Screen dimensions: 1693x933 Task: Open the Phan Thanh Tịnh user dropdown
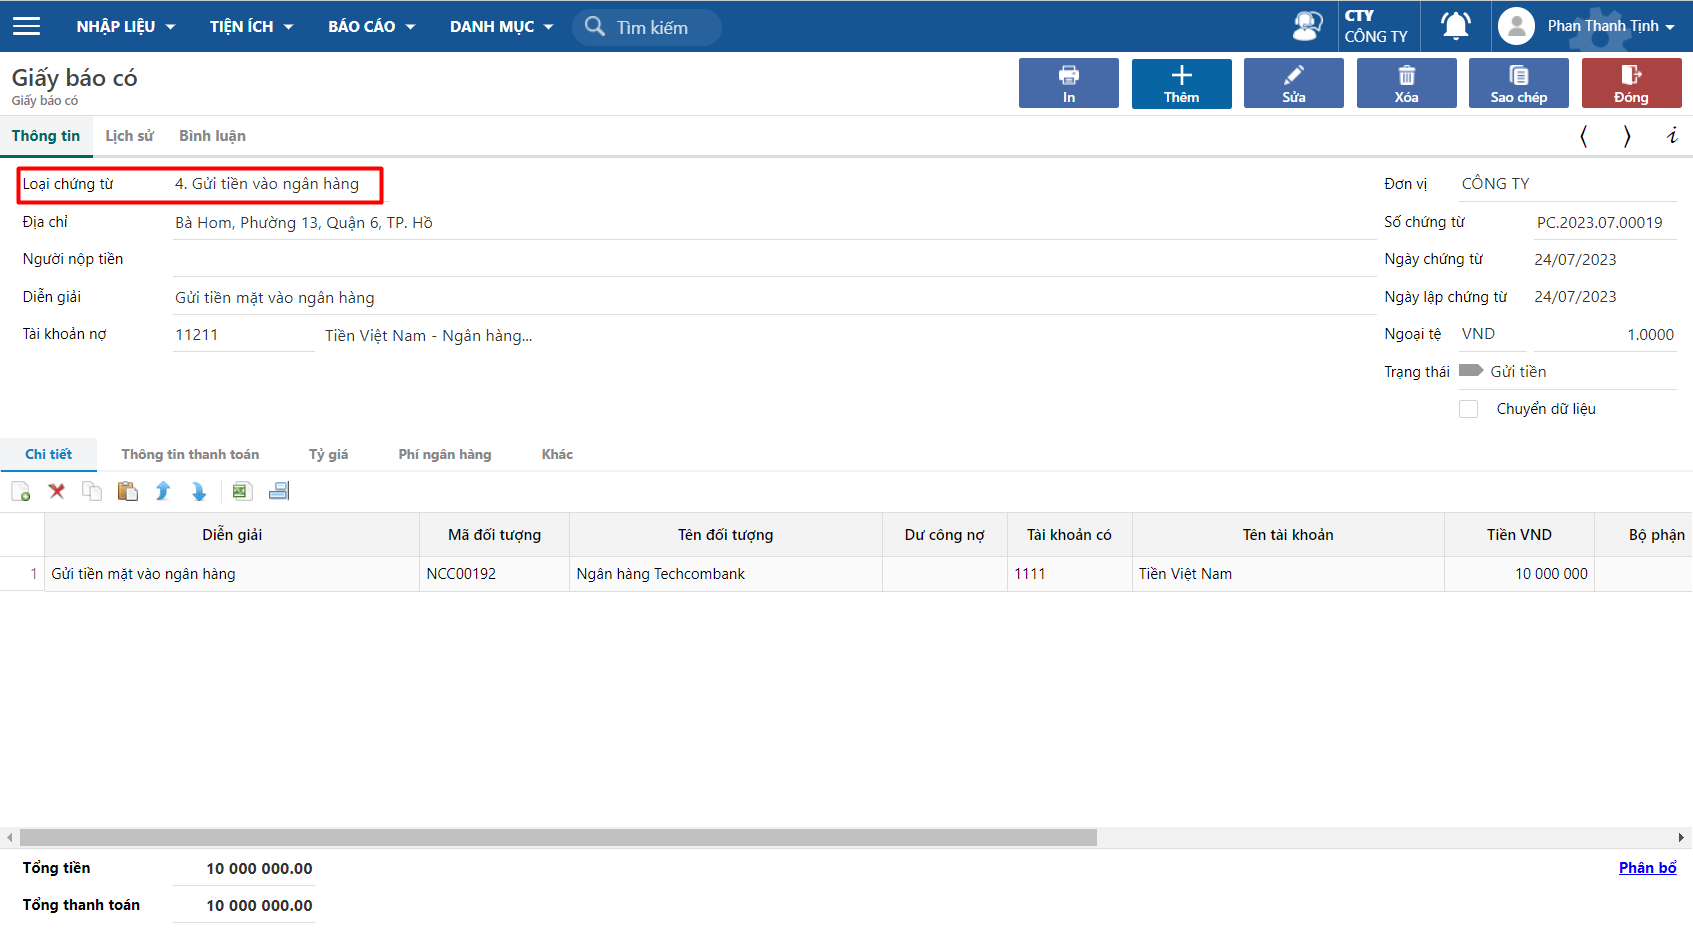click(1610, 26)
